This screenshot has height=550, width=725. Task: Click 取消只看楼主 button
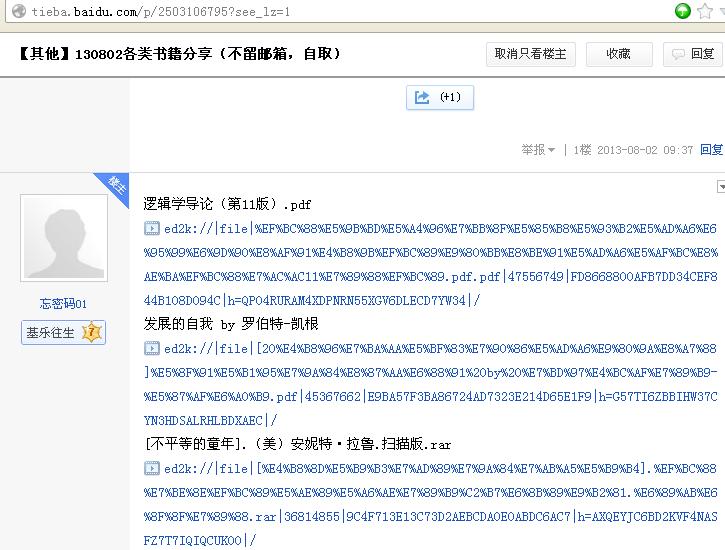[530, 54]
